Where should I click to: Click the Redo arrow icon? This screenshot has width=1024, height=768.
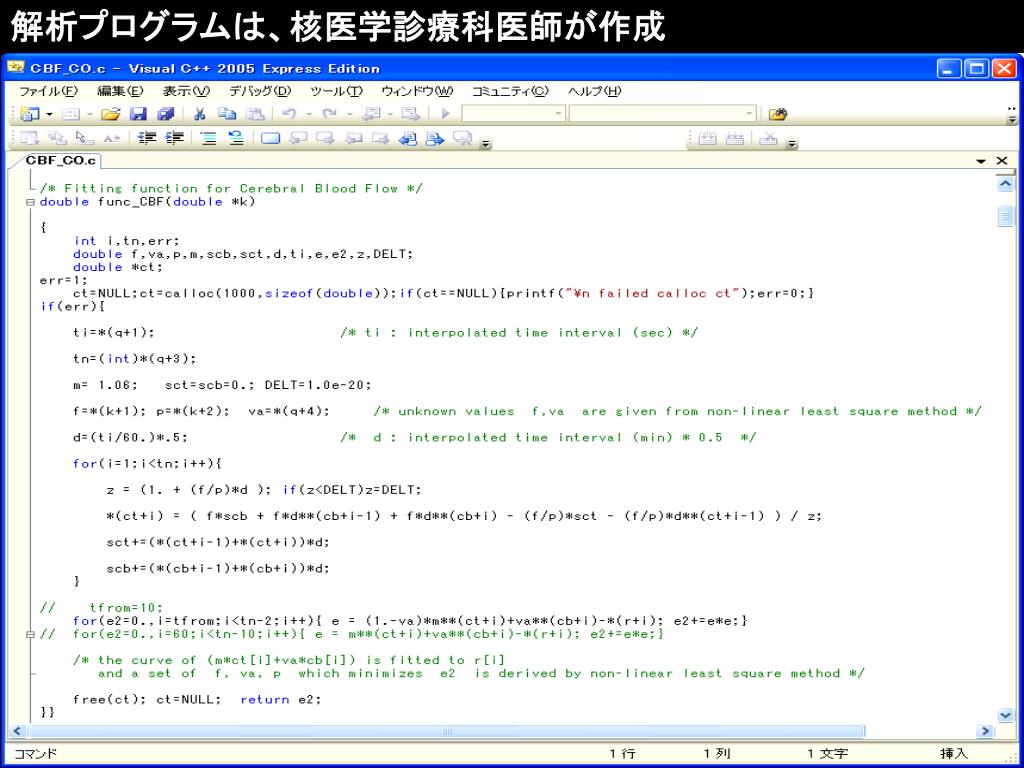pyautogui.click(x=330, y=114)
